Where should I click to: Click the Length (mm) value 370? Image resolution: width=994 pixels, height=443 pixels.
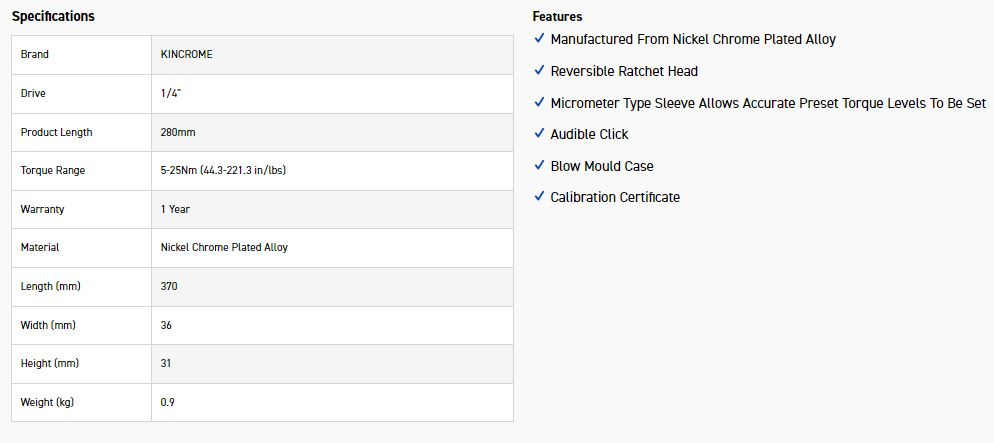pyautogui.click(x=169, y=286)
